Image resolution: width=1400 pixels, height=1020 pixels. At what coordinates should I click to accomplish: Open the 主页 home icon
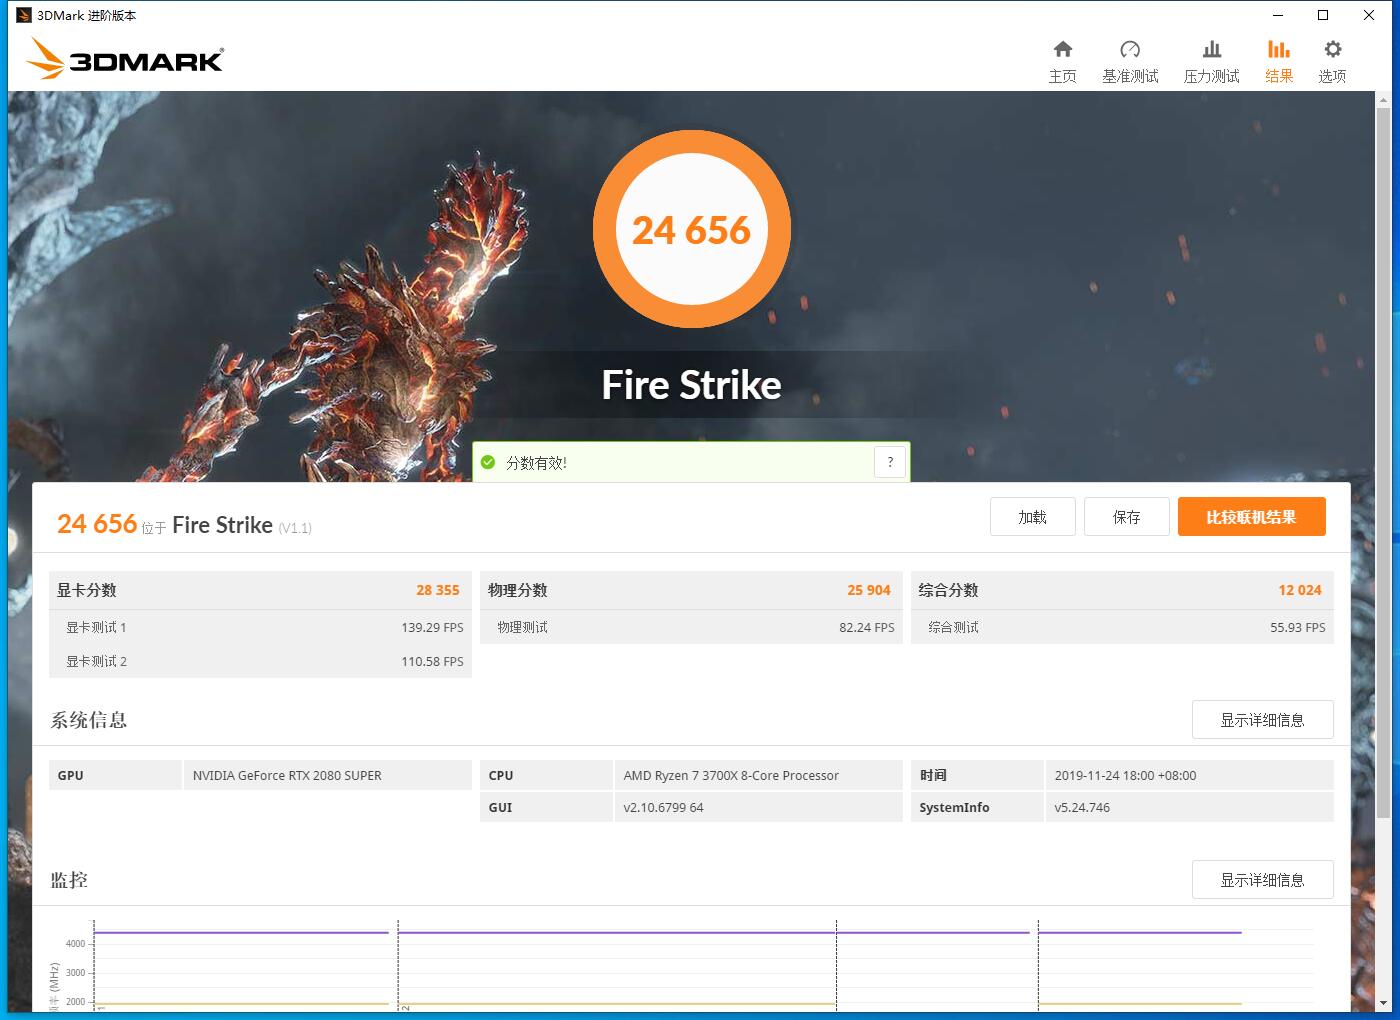click(x=1063, y=49)
